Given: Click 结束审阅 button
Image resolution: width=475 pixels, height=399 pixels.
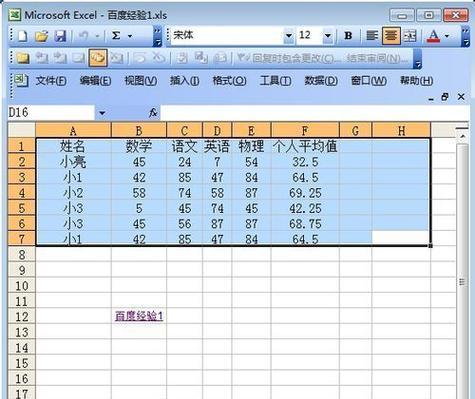Looking at the screenshot, I should click(x=377, y=59).
